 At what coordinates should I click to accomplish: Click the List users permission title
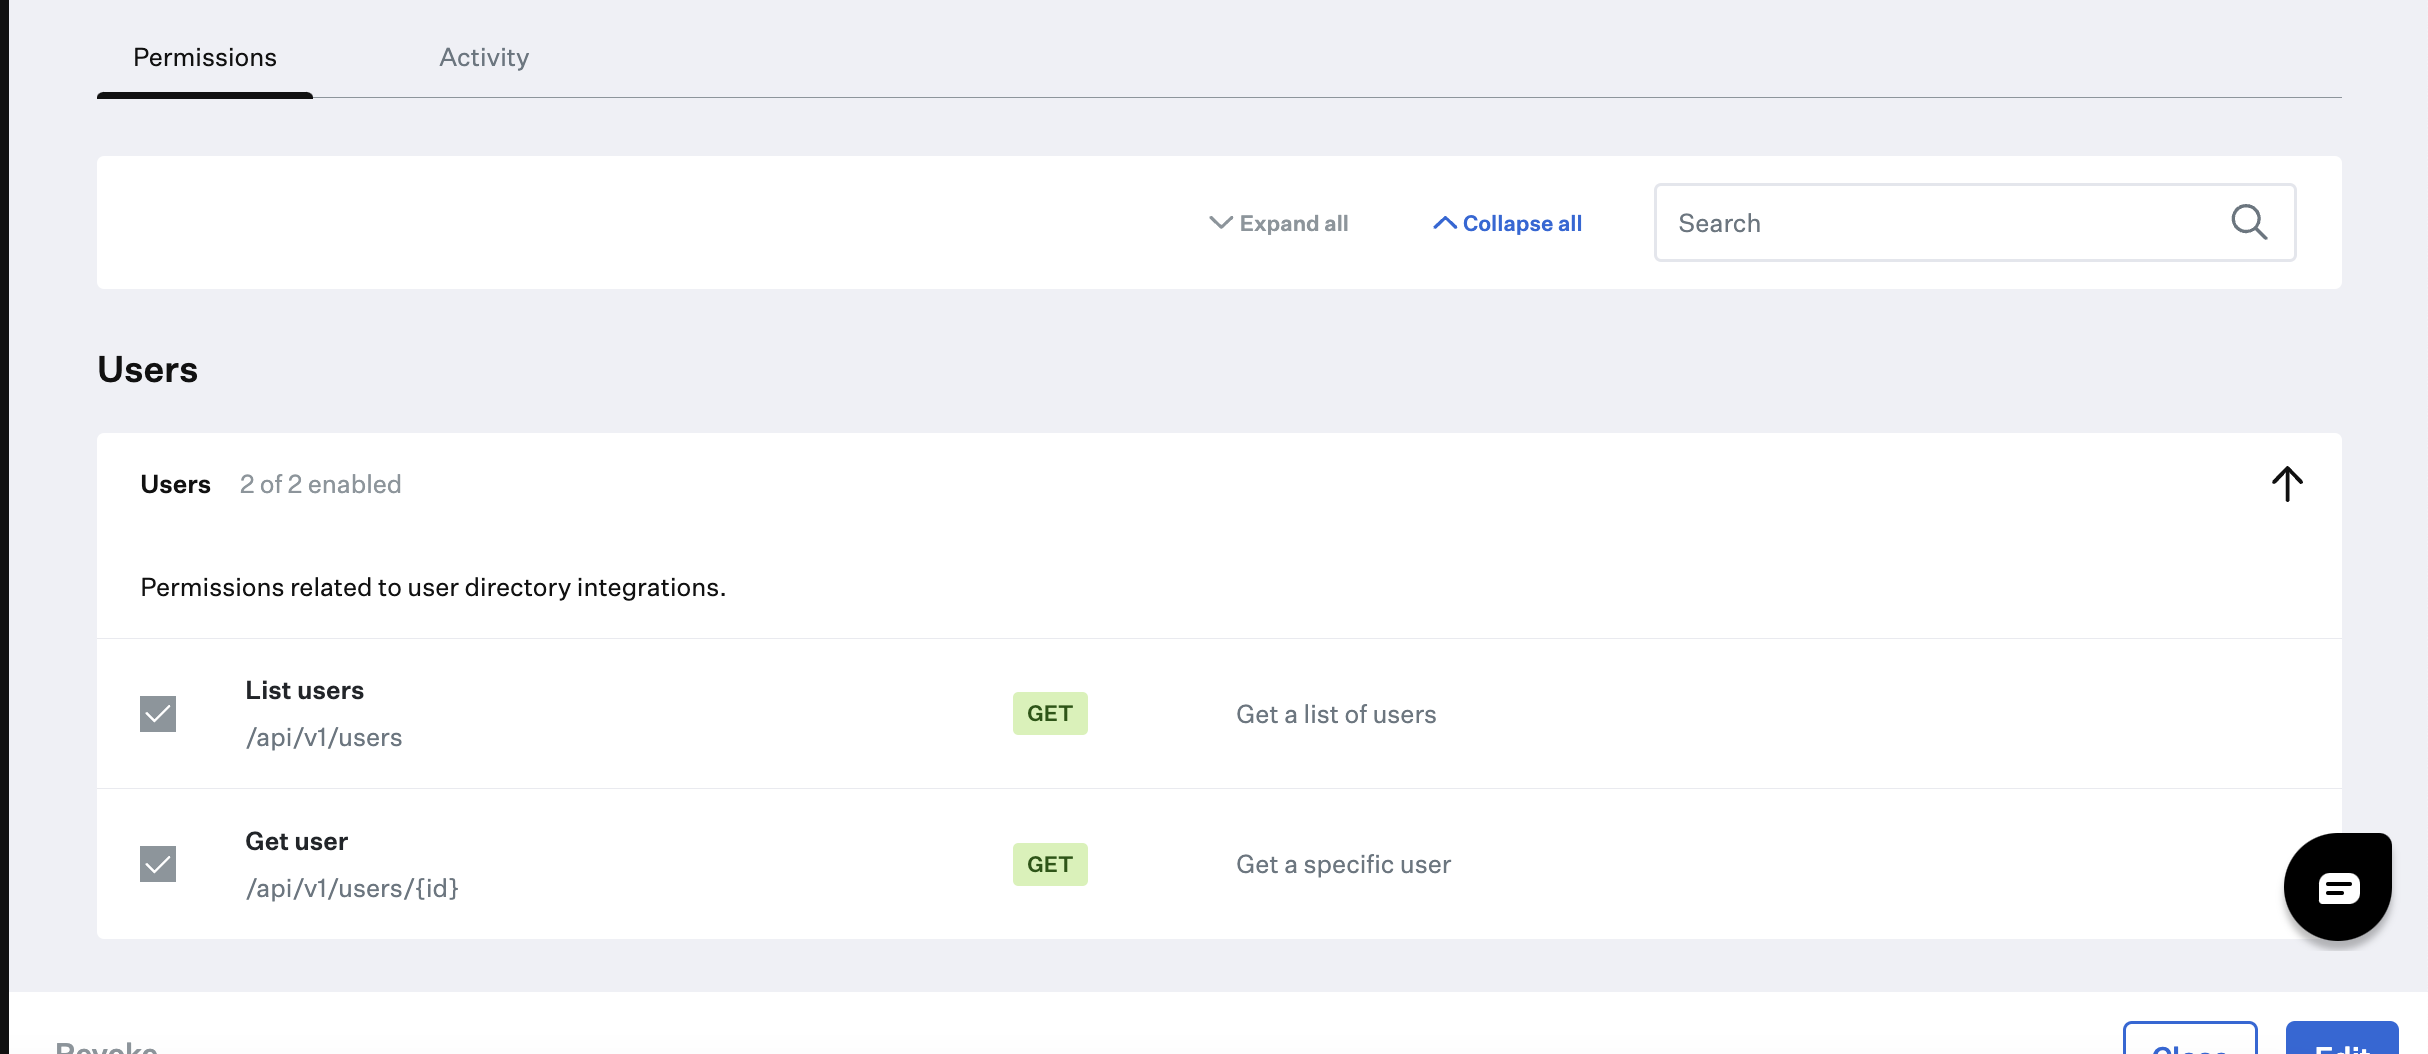(304, 690)
